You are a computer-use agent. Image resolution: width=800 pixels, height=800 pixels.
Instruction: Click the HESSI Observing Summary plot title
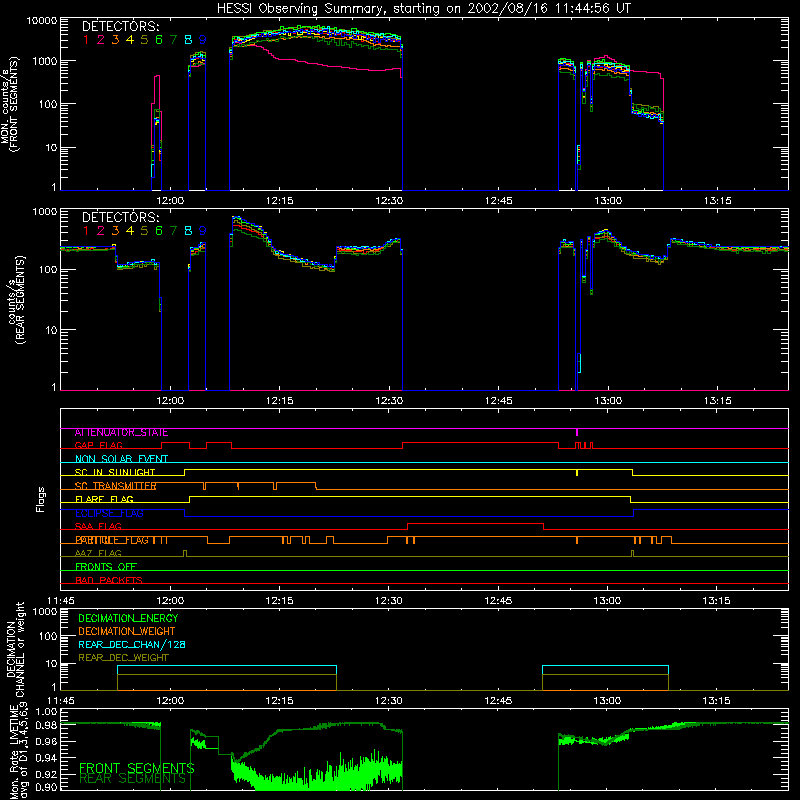[424, 8]
